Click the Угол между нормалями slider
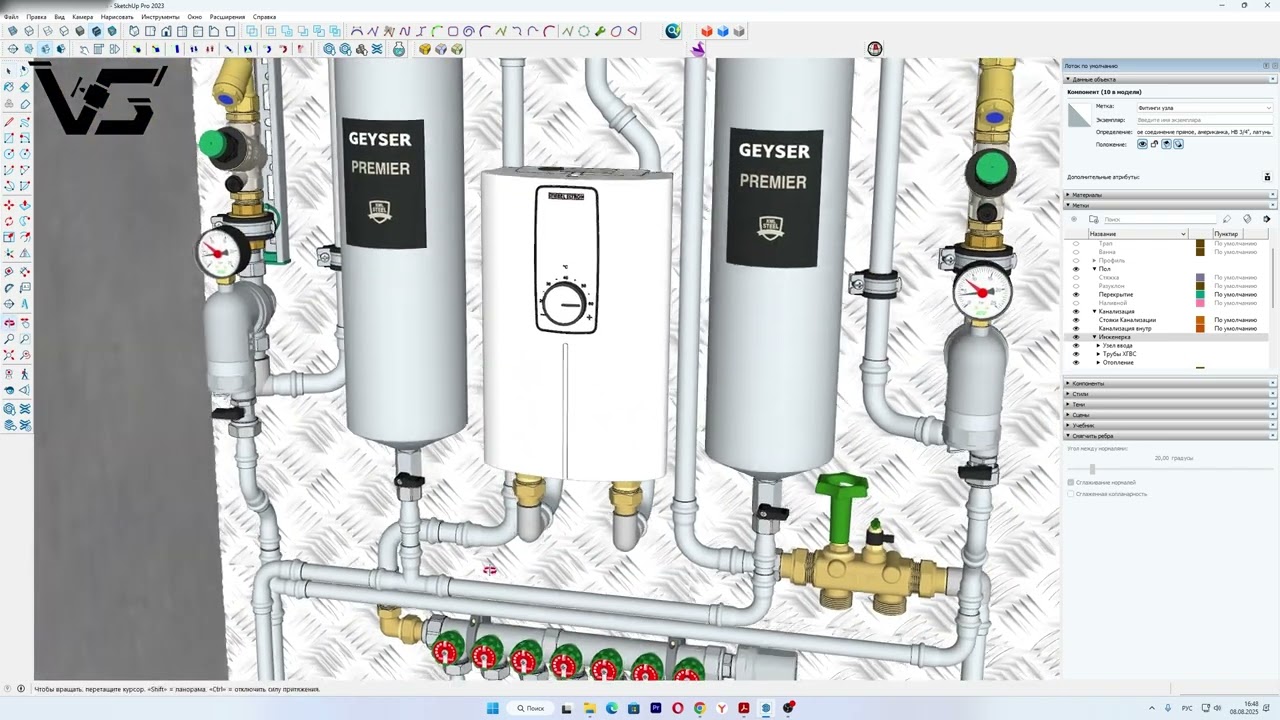1280x720 pixels. click(x=1092, y=469)
